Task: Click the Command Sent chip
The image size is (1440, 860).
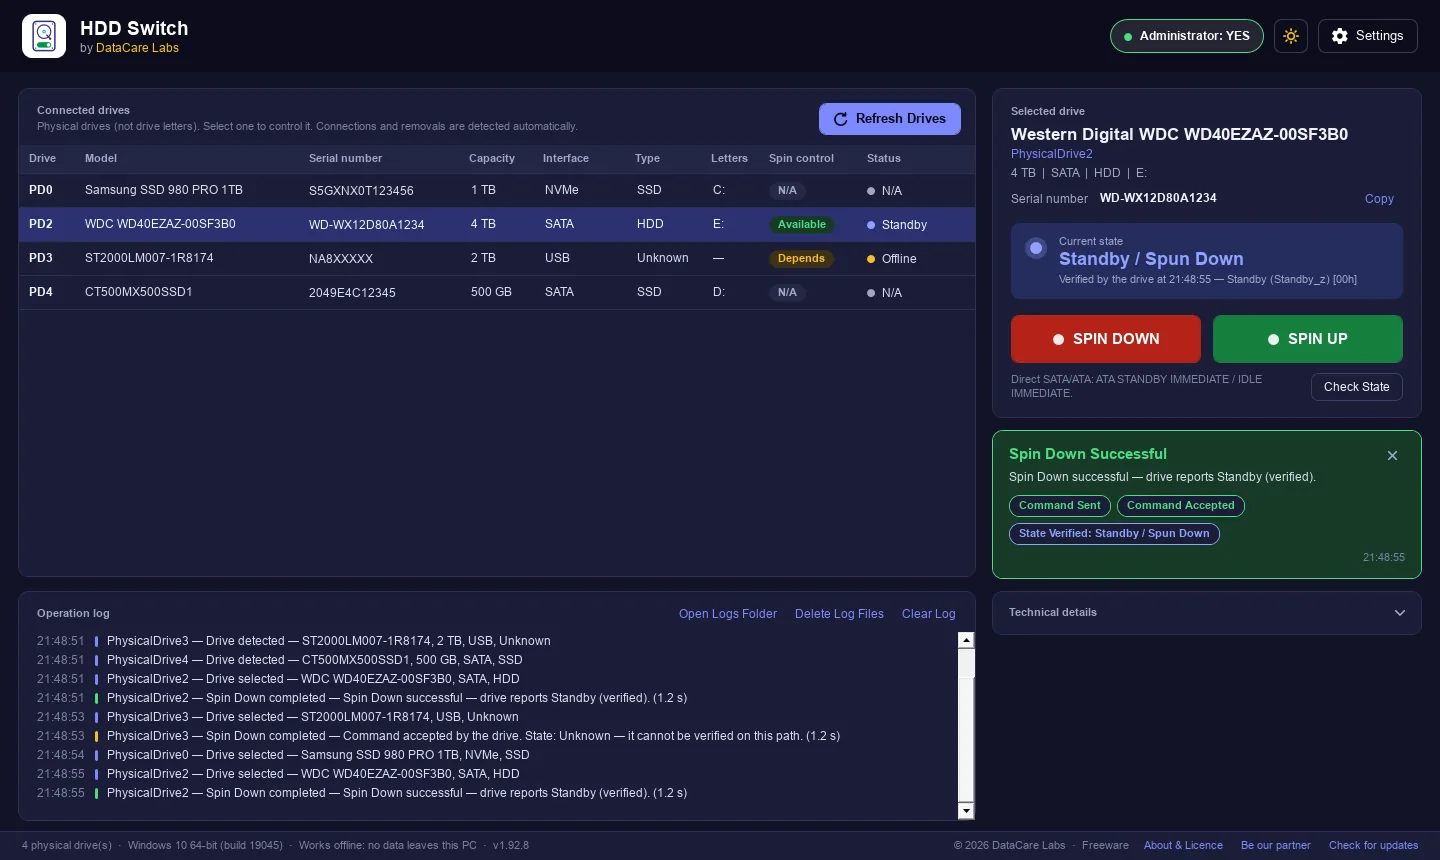Action: click(x=1060, y=506)
